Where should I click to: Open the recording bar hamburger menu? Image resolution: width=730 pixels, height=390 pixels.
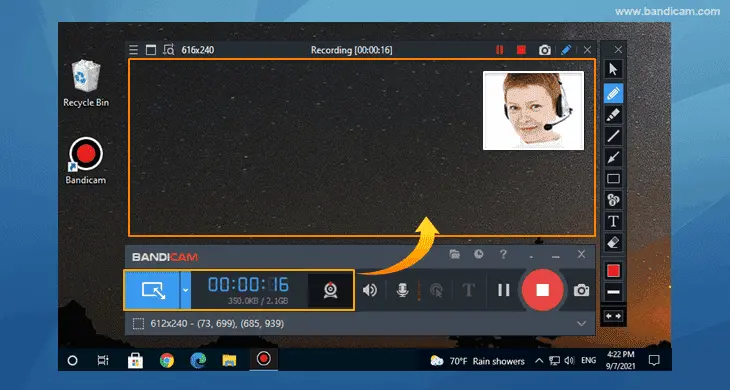tap(134, 50)
